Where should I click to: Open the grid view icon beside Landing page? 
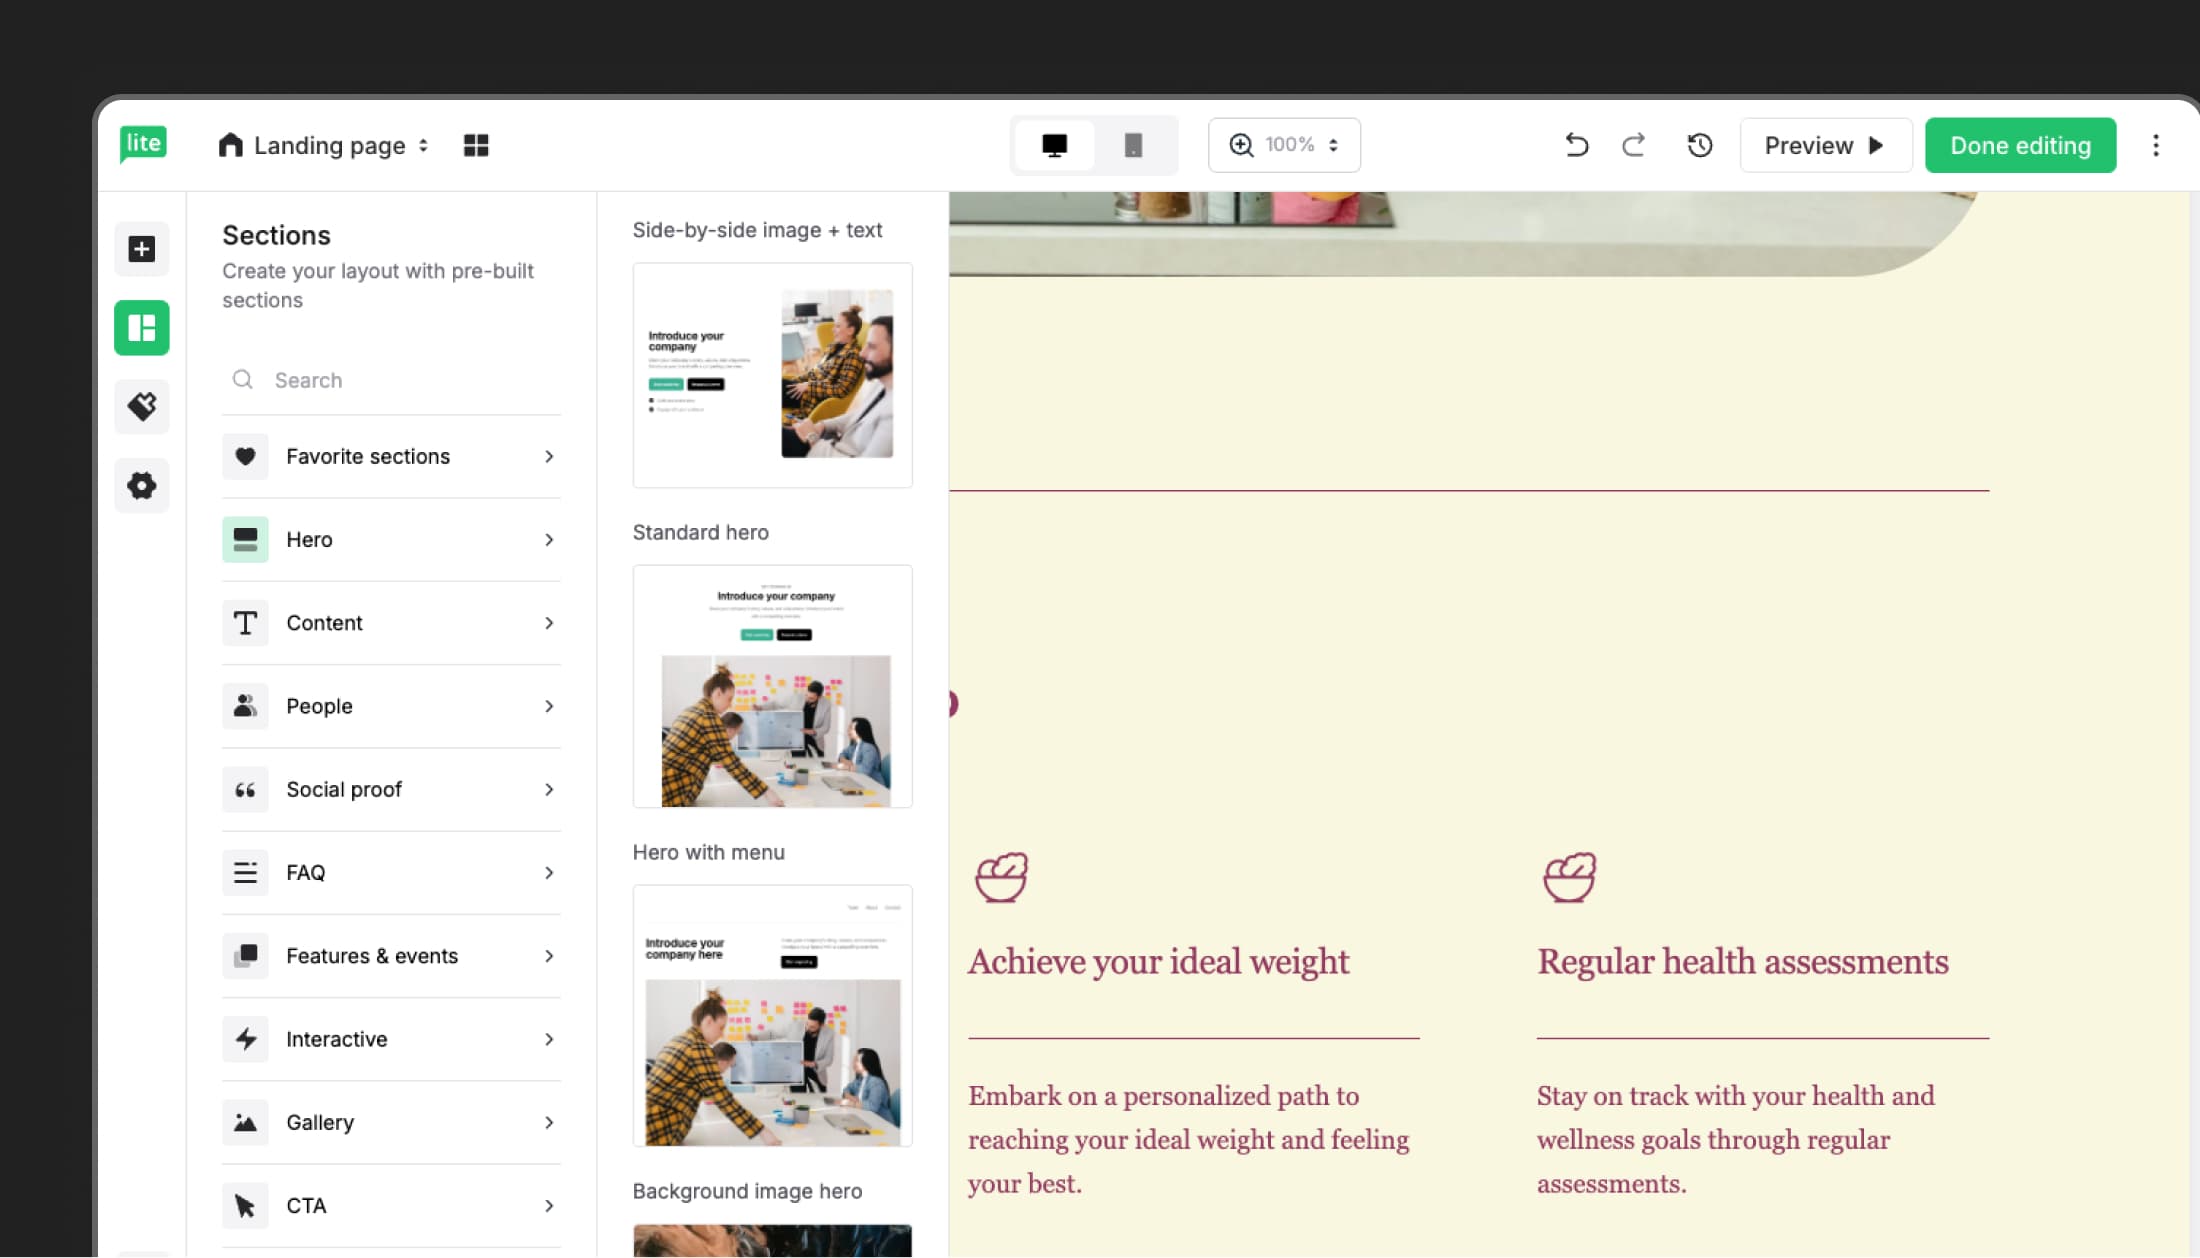click(x=476, y=145)
